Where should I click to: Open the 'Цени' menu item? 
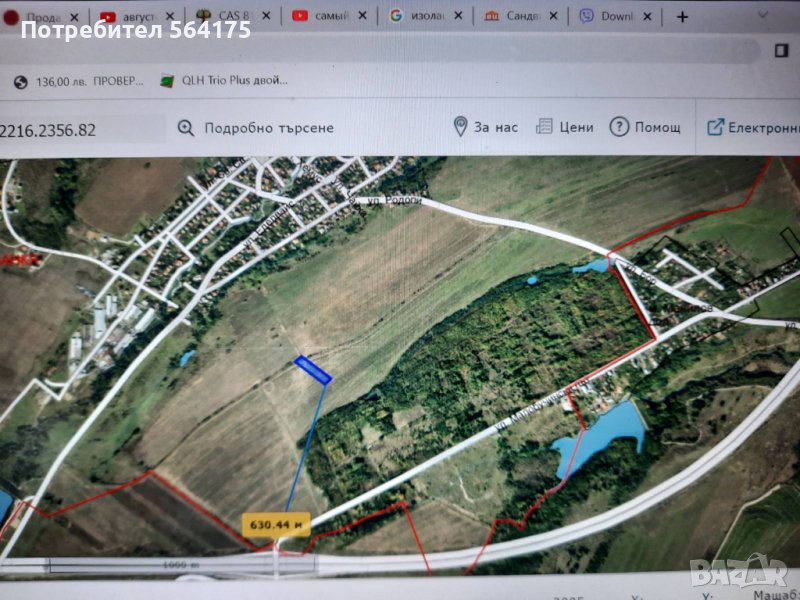(x=576, y=128)
